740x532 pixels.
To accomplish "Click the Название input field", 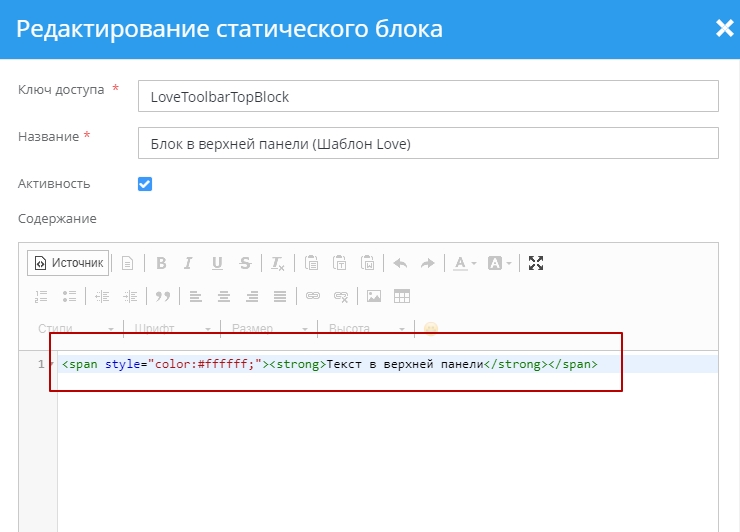I will click(x=428, y=143).
